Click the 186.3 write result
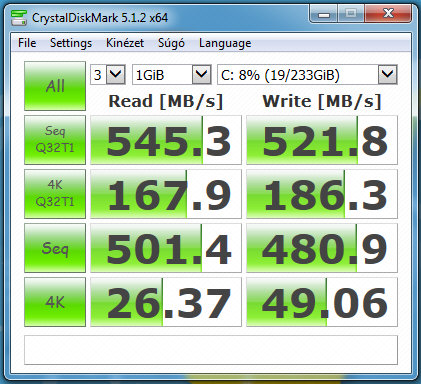Screen dimensions: 421x384 click(322, 194)
